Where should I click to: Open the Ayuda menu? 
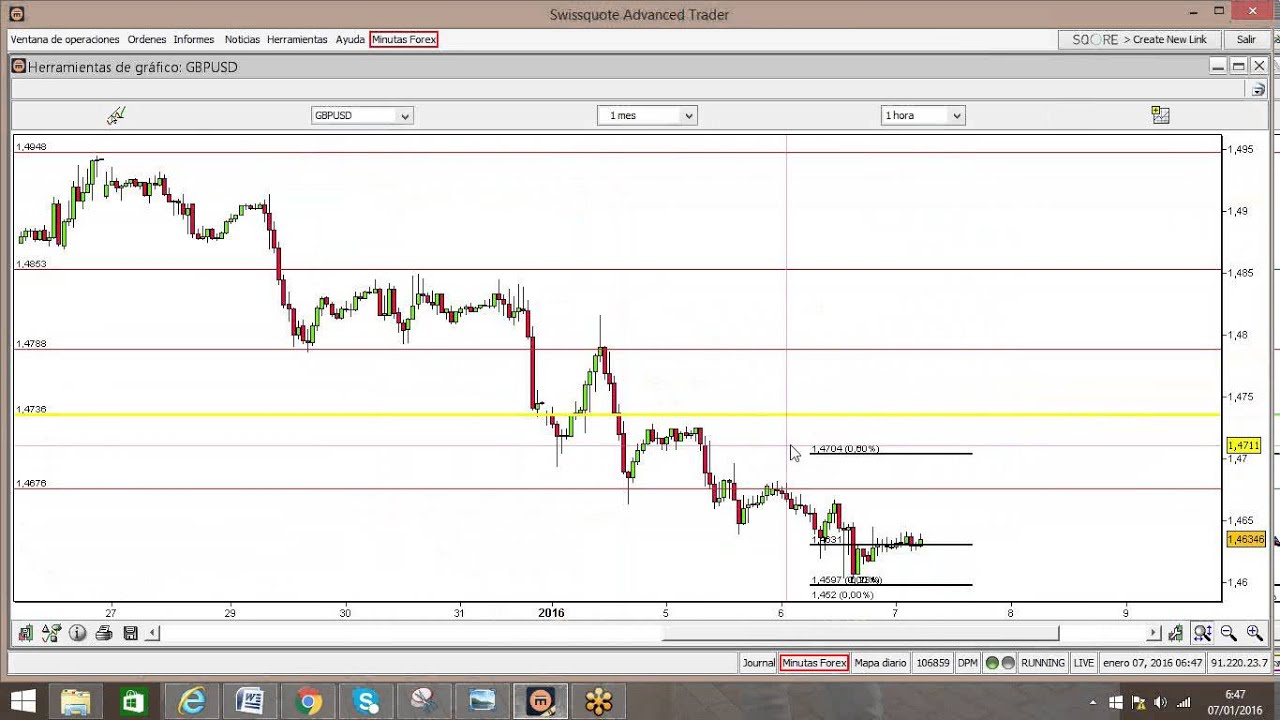(x=350, y=39)
